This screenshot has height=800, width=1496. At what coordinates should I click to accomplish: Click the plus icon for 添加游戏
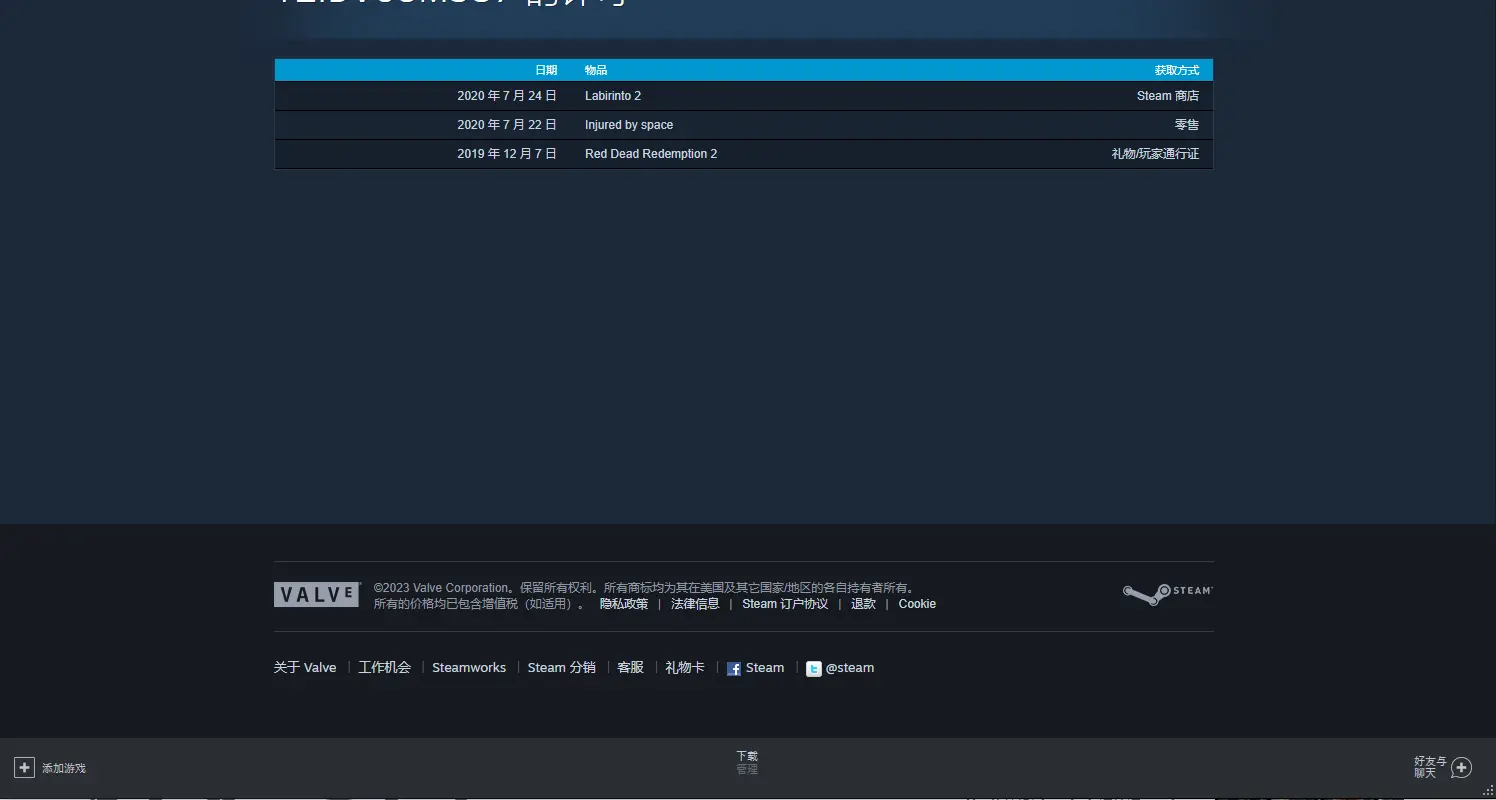coord(25,767)
